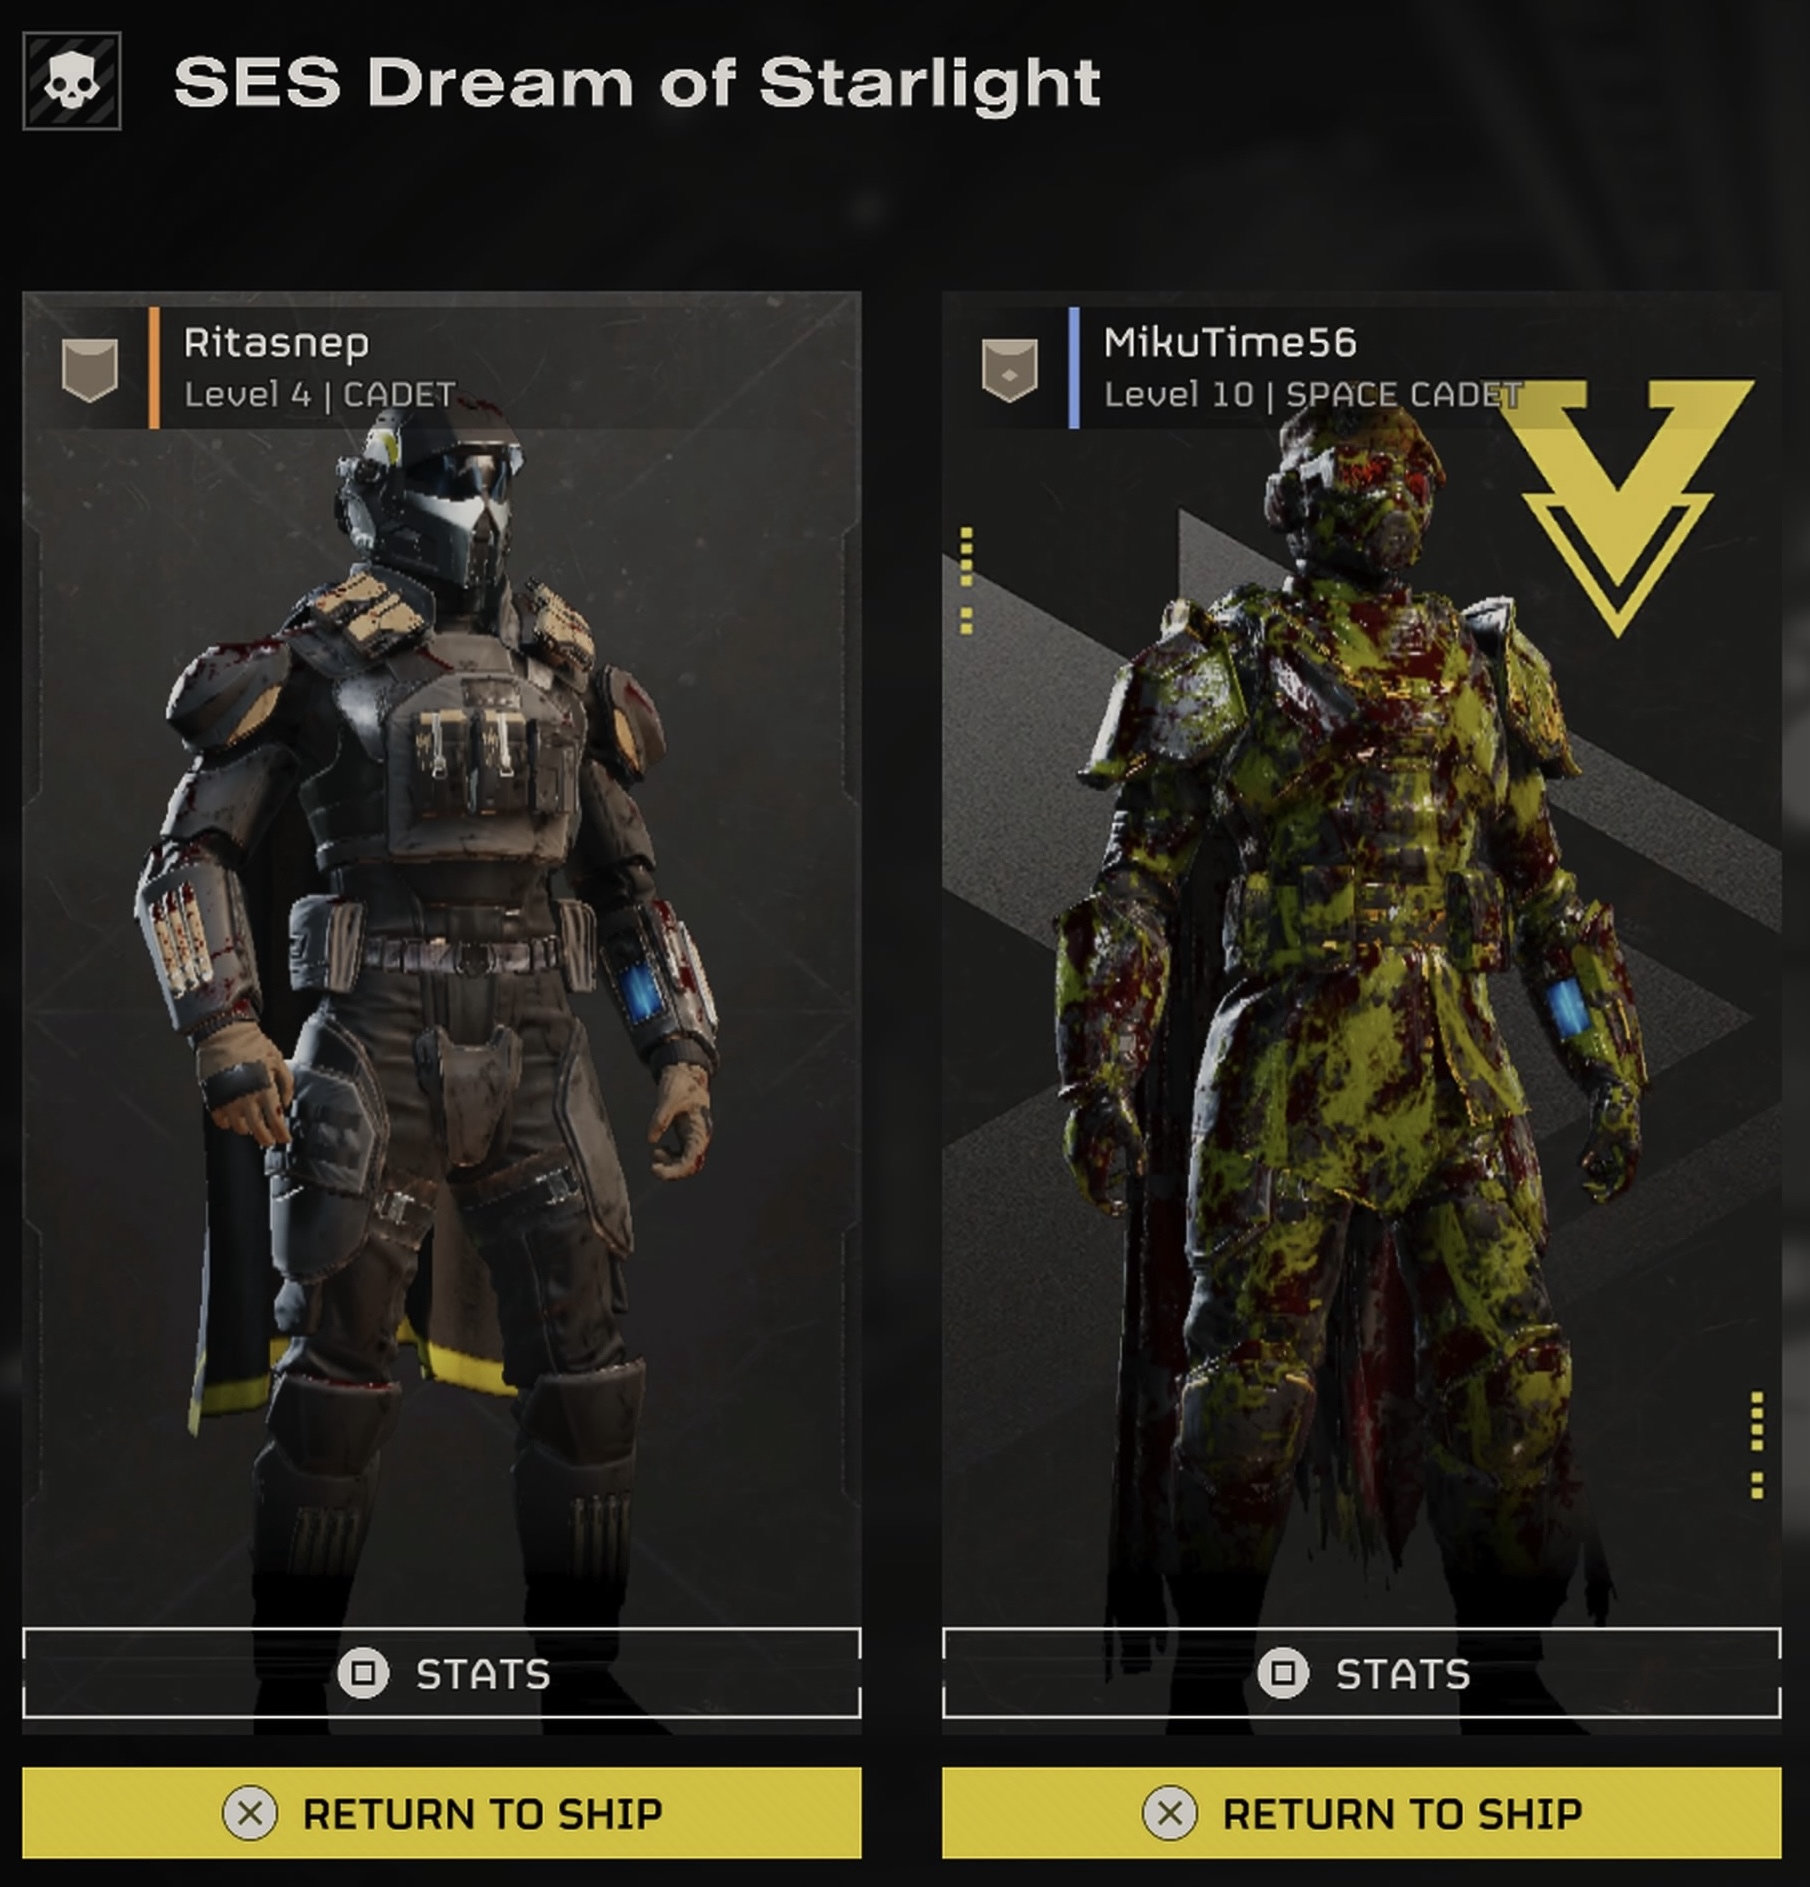This screenshot has height=1887, width=1810.
Task: Click Ritasnep's rank shield badge
Action: tap(90, 370)
